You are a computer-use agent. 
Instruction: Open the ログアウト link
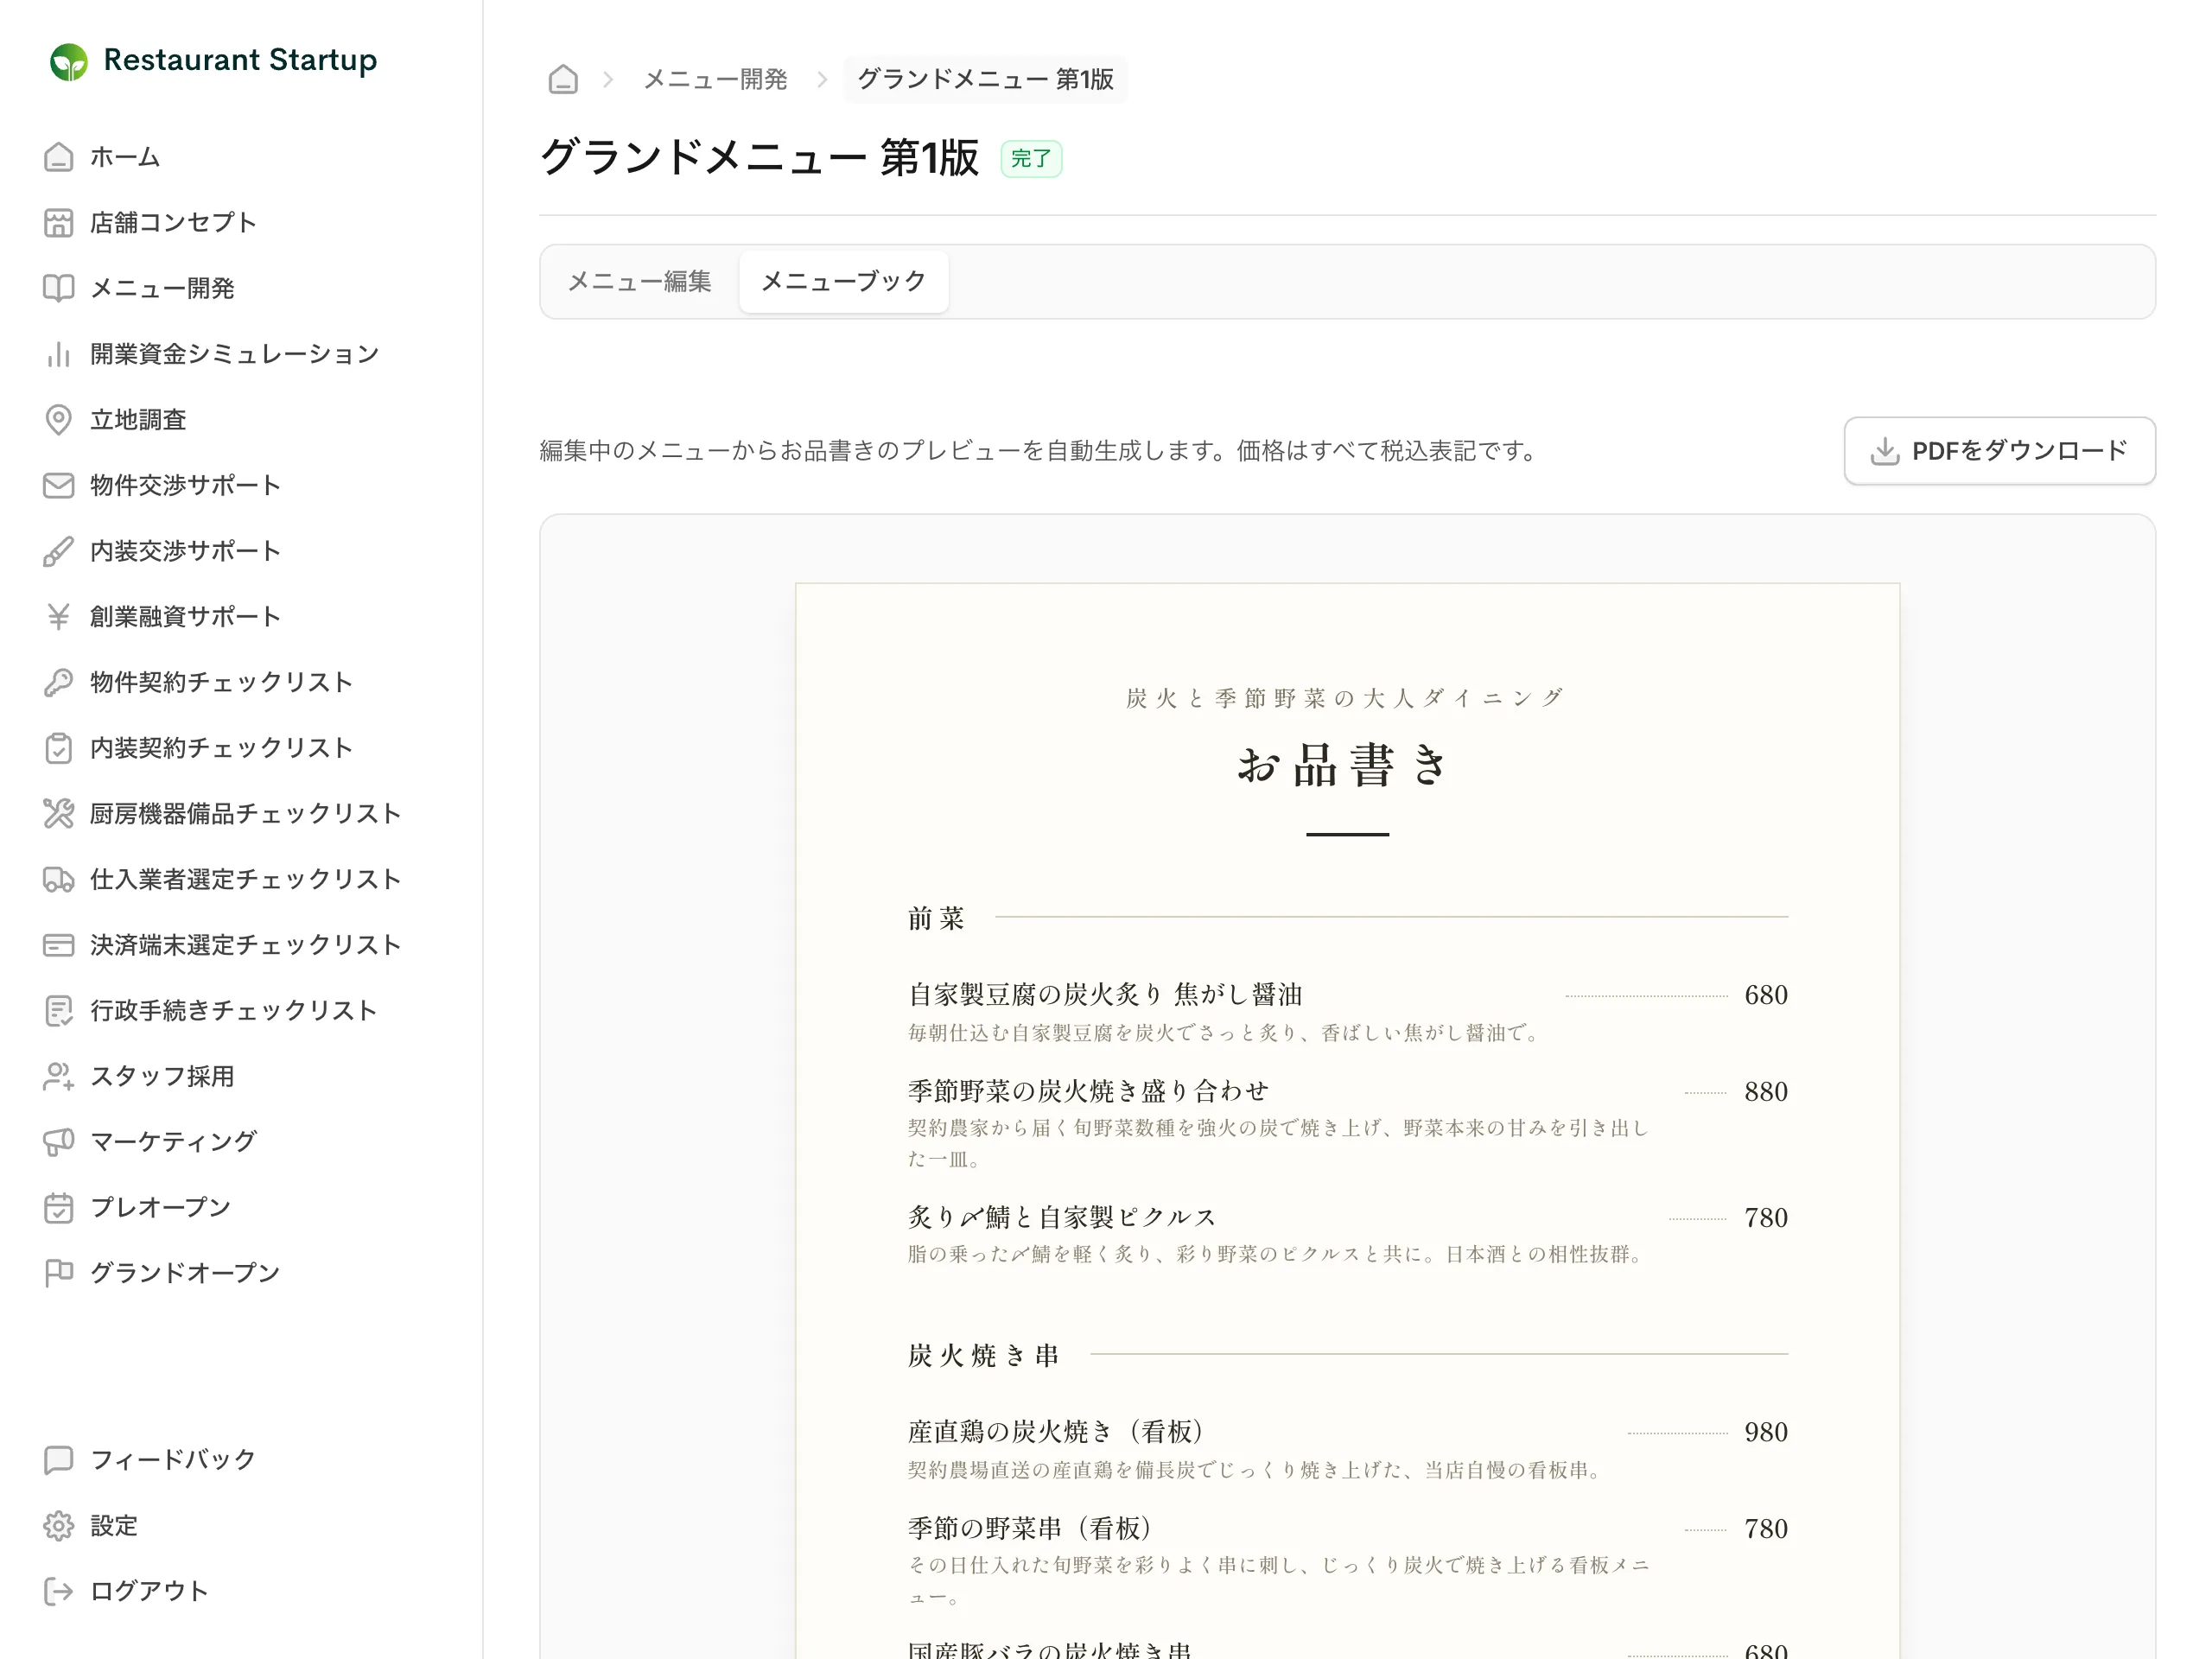pyautogui.click(x=149, y=1591)
